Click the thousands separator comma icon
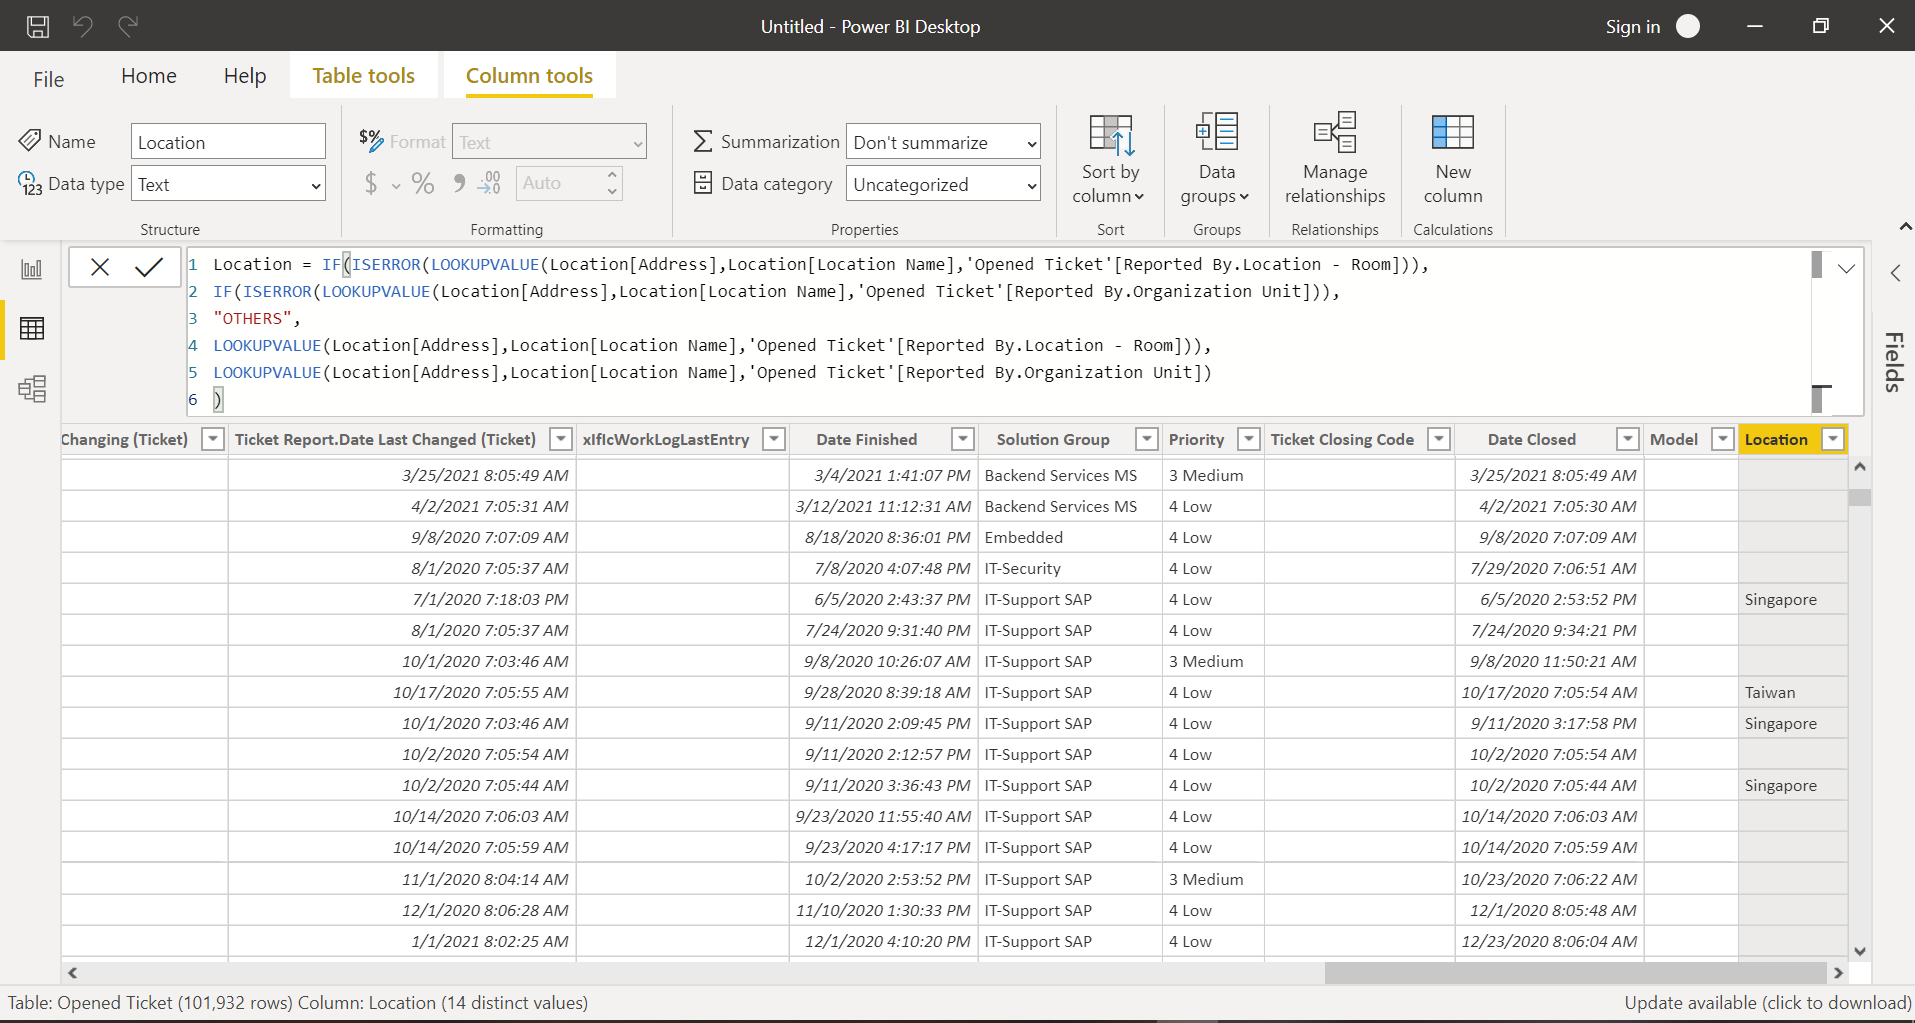This screenshot has height=1023, width=1915. [459, 183]
